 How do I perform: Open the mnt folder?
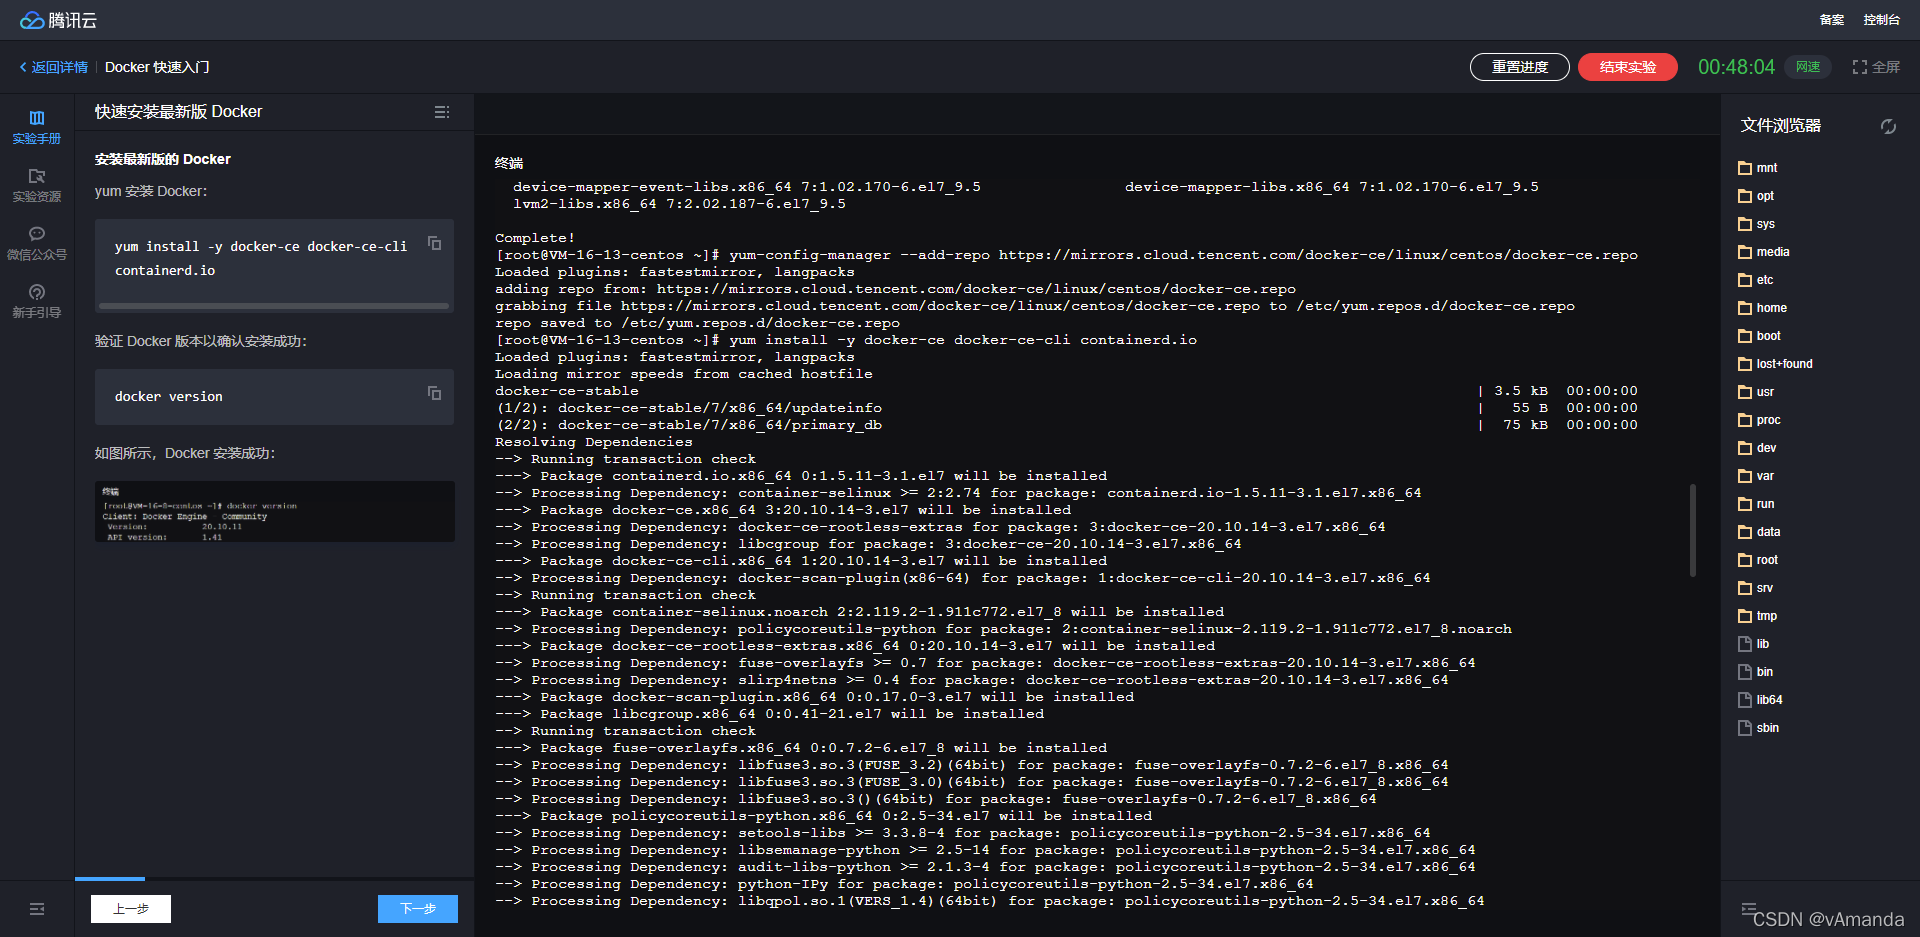[1757, 168]
